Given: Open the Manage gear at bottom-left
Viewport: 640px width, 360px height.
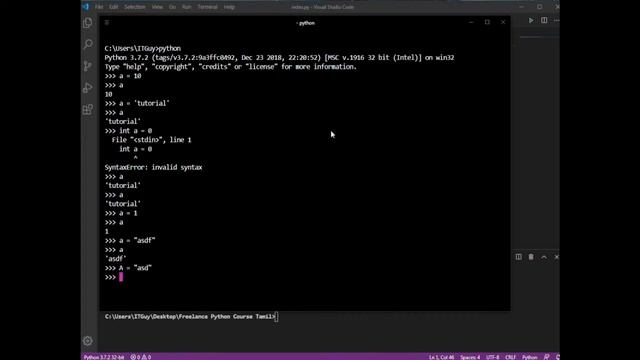Looking at the screenshot, I should pos(88,341).
